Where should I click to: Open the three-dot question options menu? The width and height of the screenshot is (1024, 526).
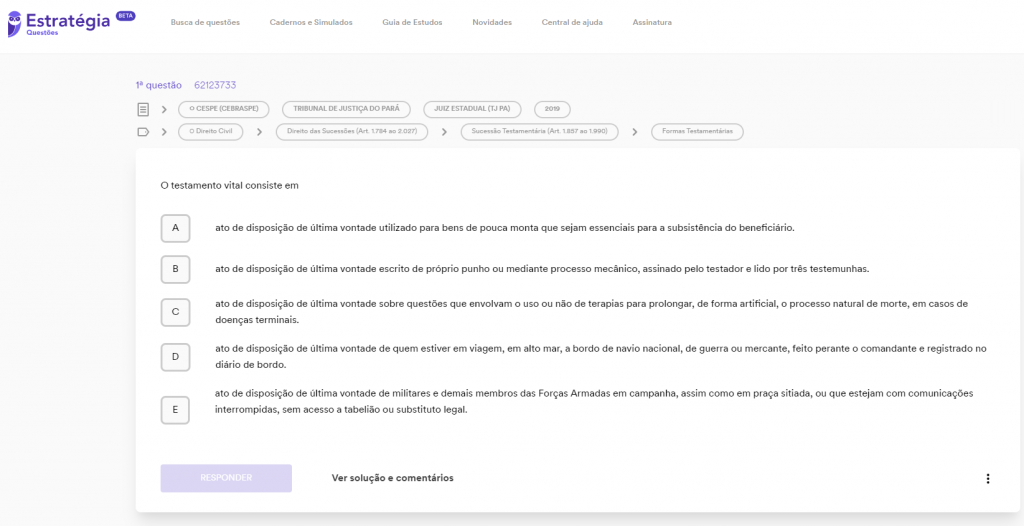(987, 479)
